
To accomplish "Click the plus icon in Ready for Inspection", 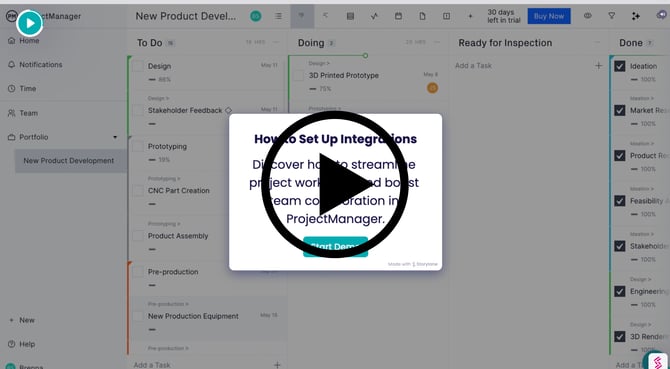I will (x=599, y=66).
